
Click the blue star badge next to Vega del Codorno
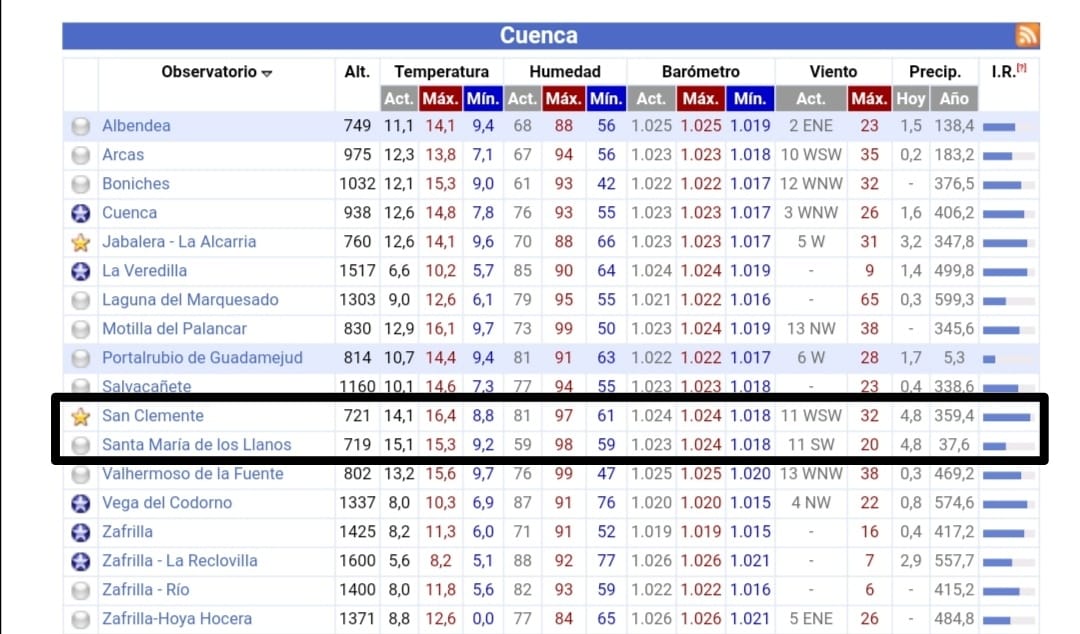click(81, 503)
